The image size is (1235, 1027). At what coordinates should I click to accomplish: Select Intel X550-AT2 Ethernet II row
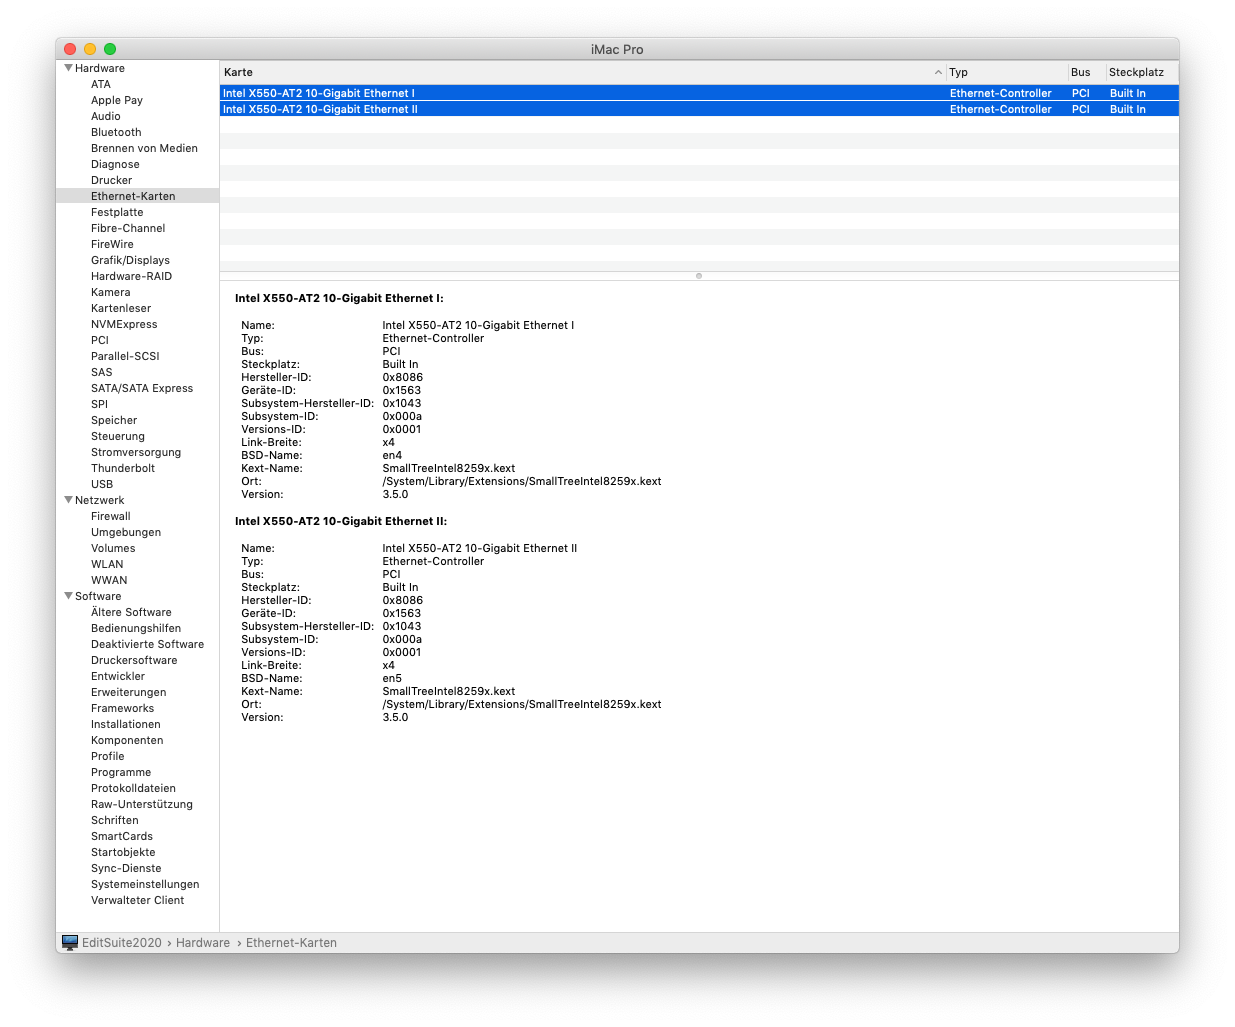point(699,109)
